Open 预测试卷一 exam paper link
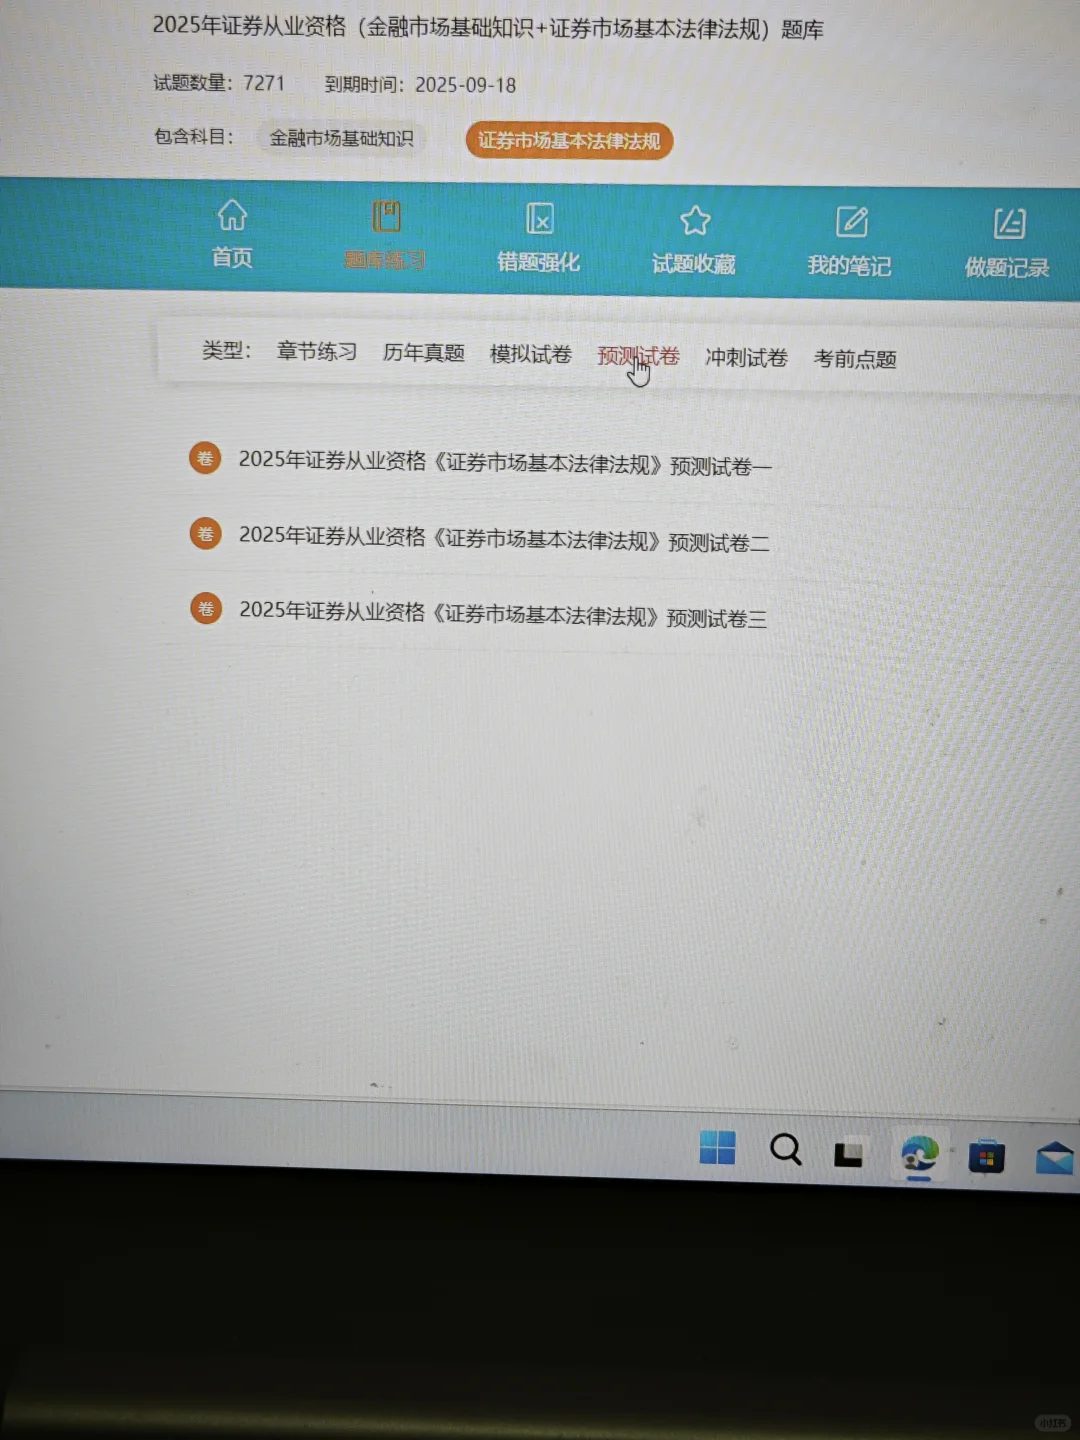 [x=504, y=463]
